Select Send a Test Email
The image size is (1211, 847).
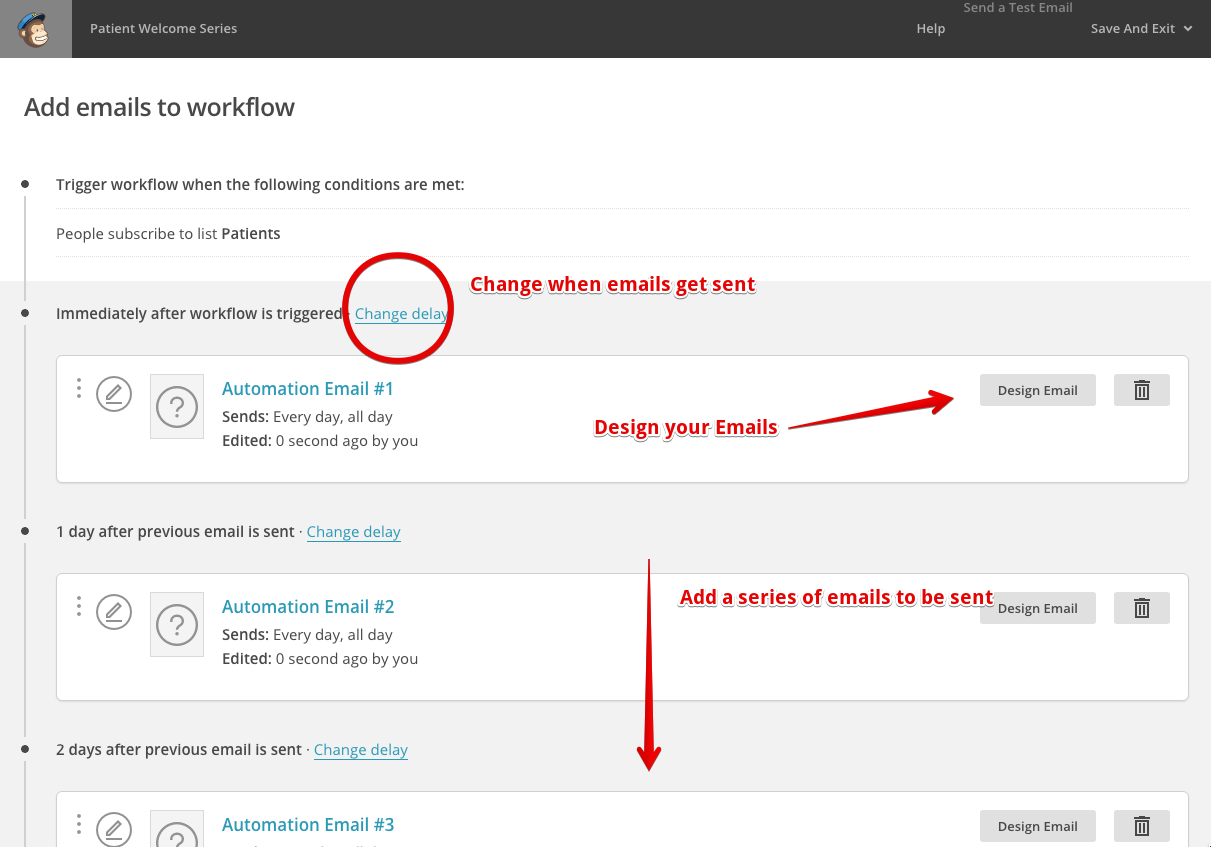point(1018,8)
